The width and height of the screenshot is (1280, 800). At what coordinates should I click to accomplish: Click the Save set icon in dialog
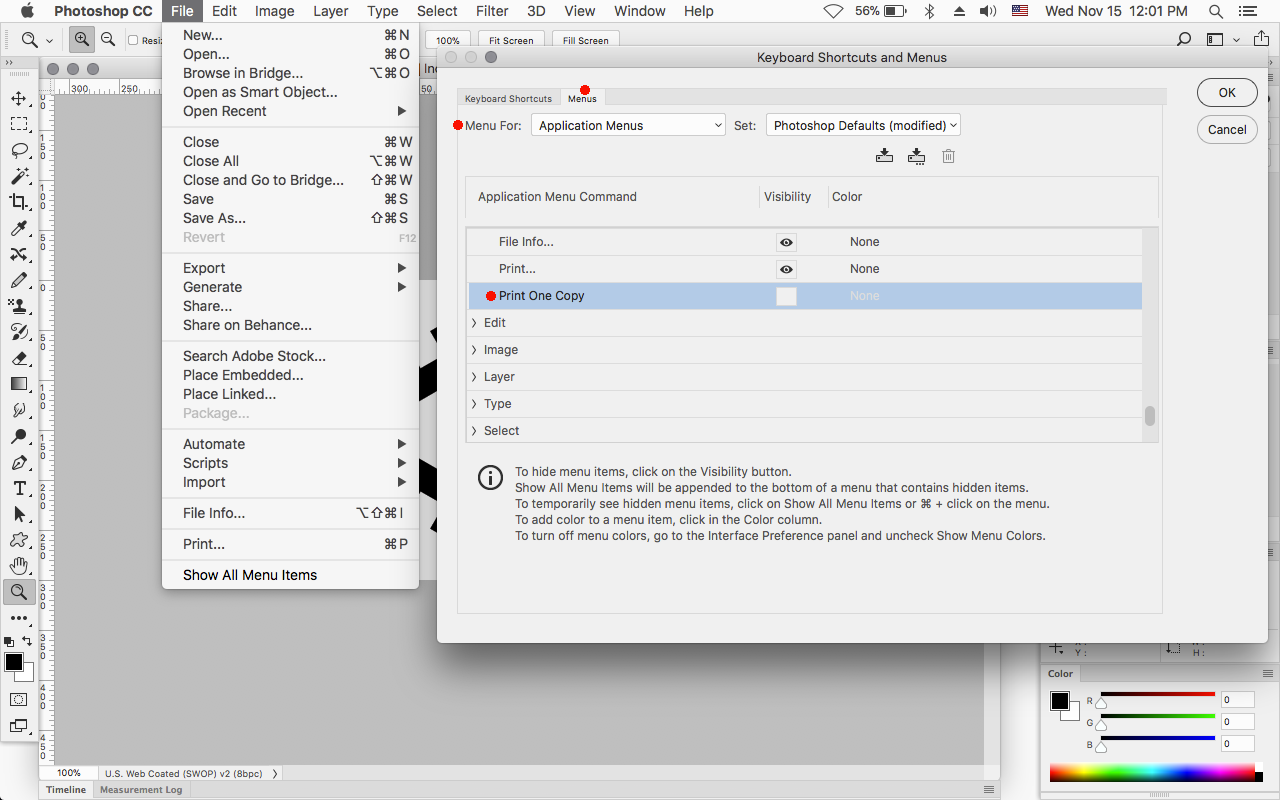(x=884, y=156)
